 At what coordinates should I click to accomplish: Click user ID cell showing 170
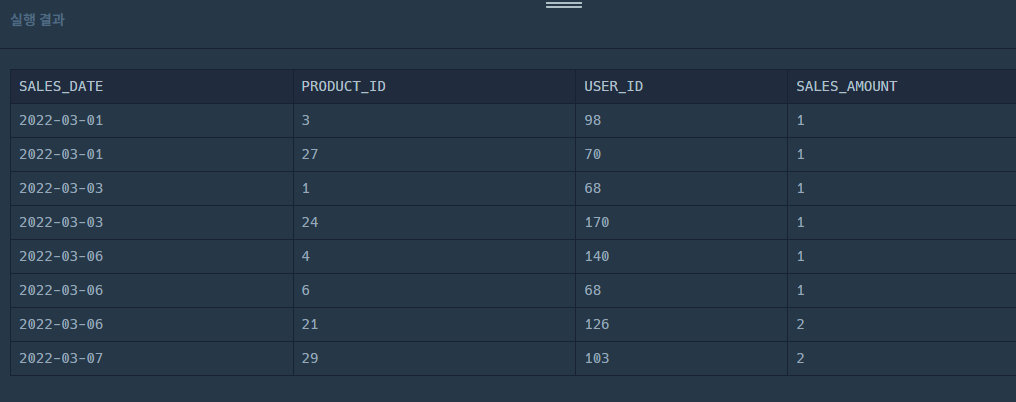tap(681, 222)
